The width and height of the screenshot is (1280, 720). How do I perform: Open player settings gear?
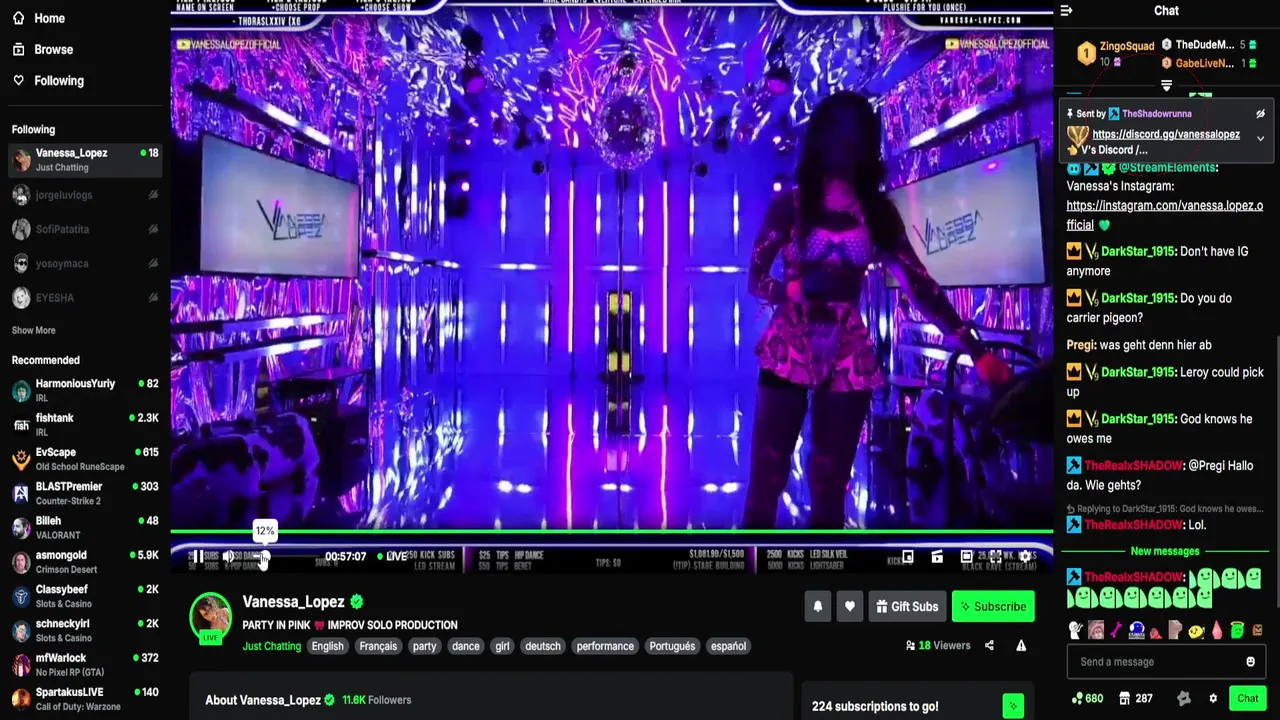[1024, 557]
